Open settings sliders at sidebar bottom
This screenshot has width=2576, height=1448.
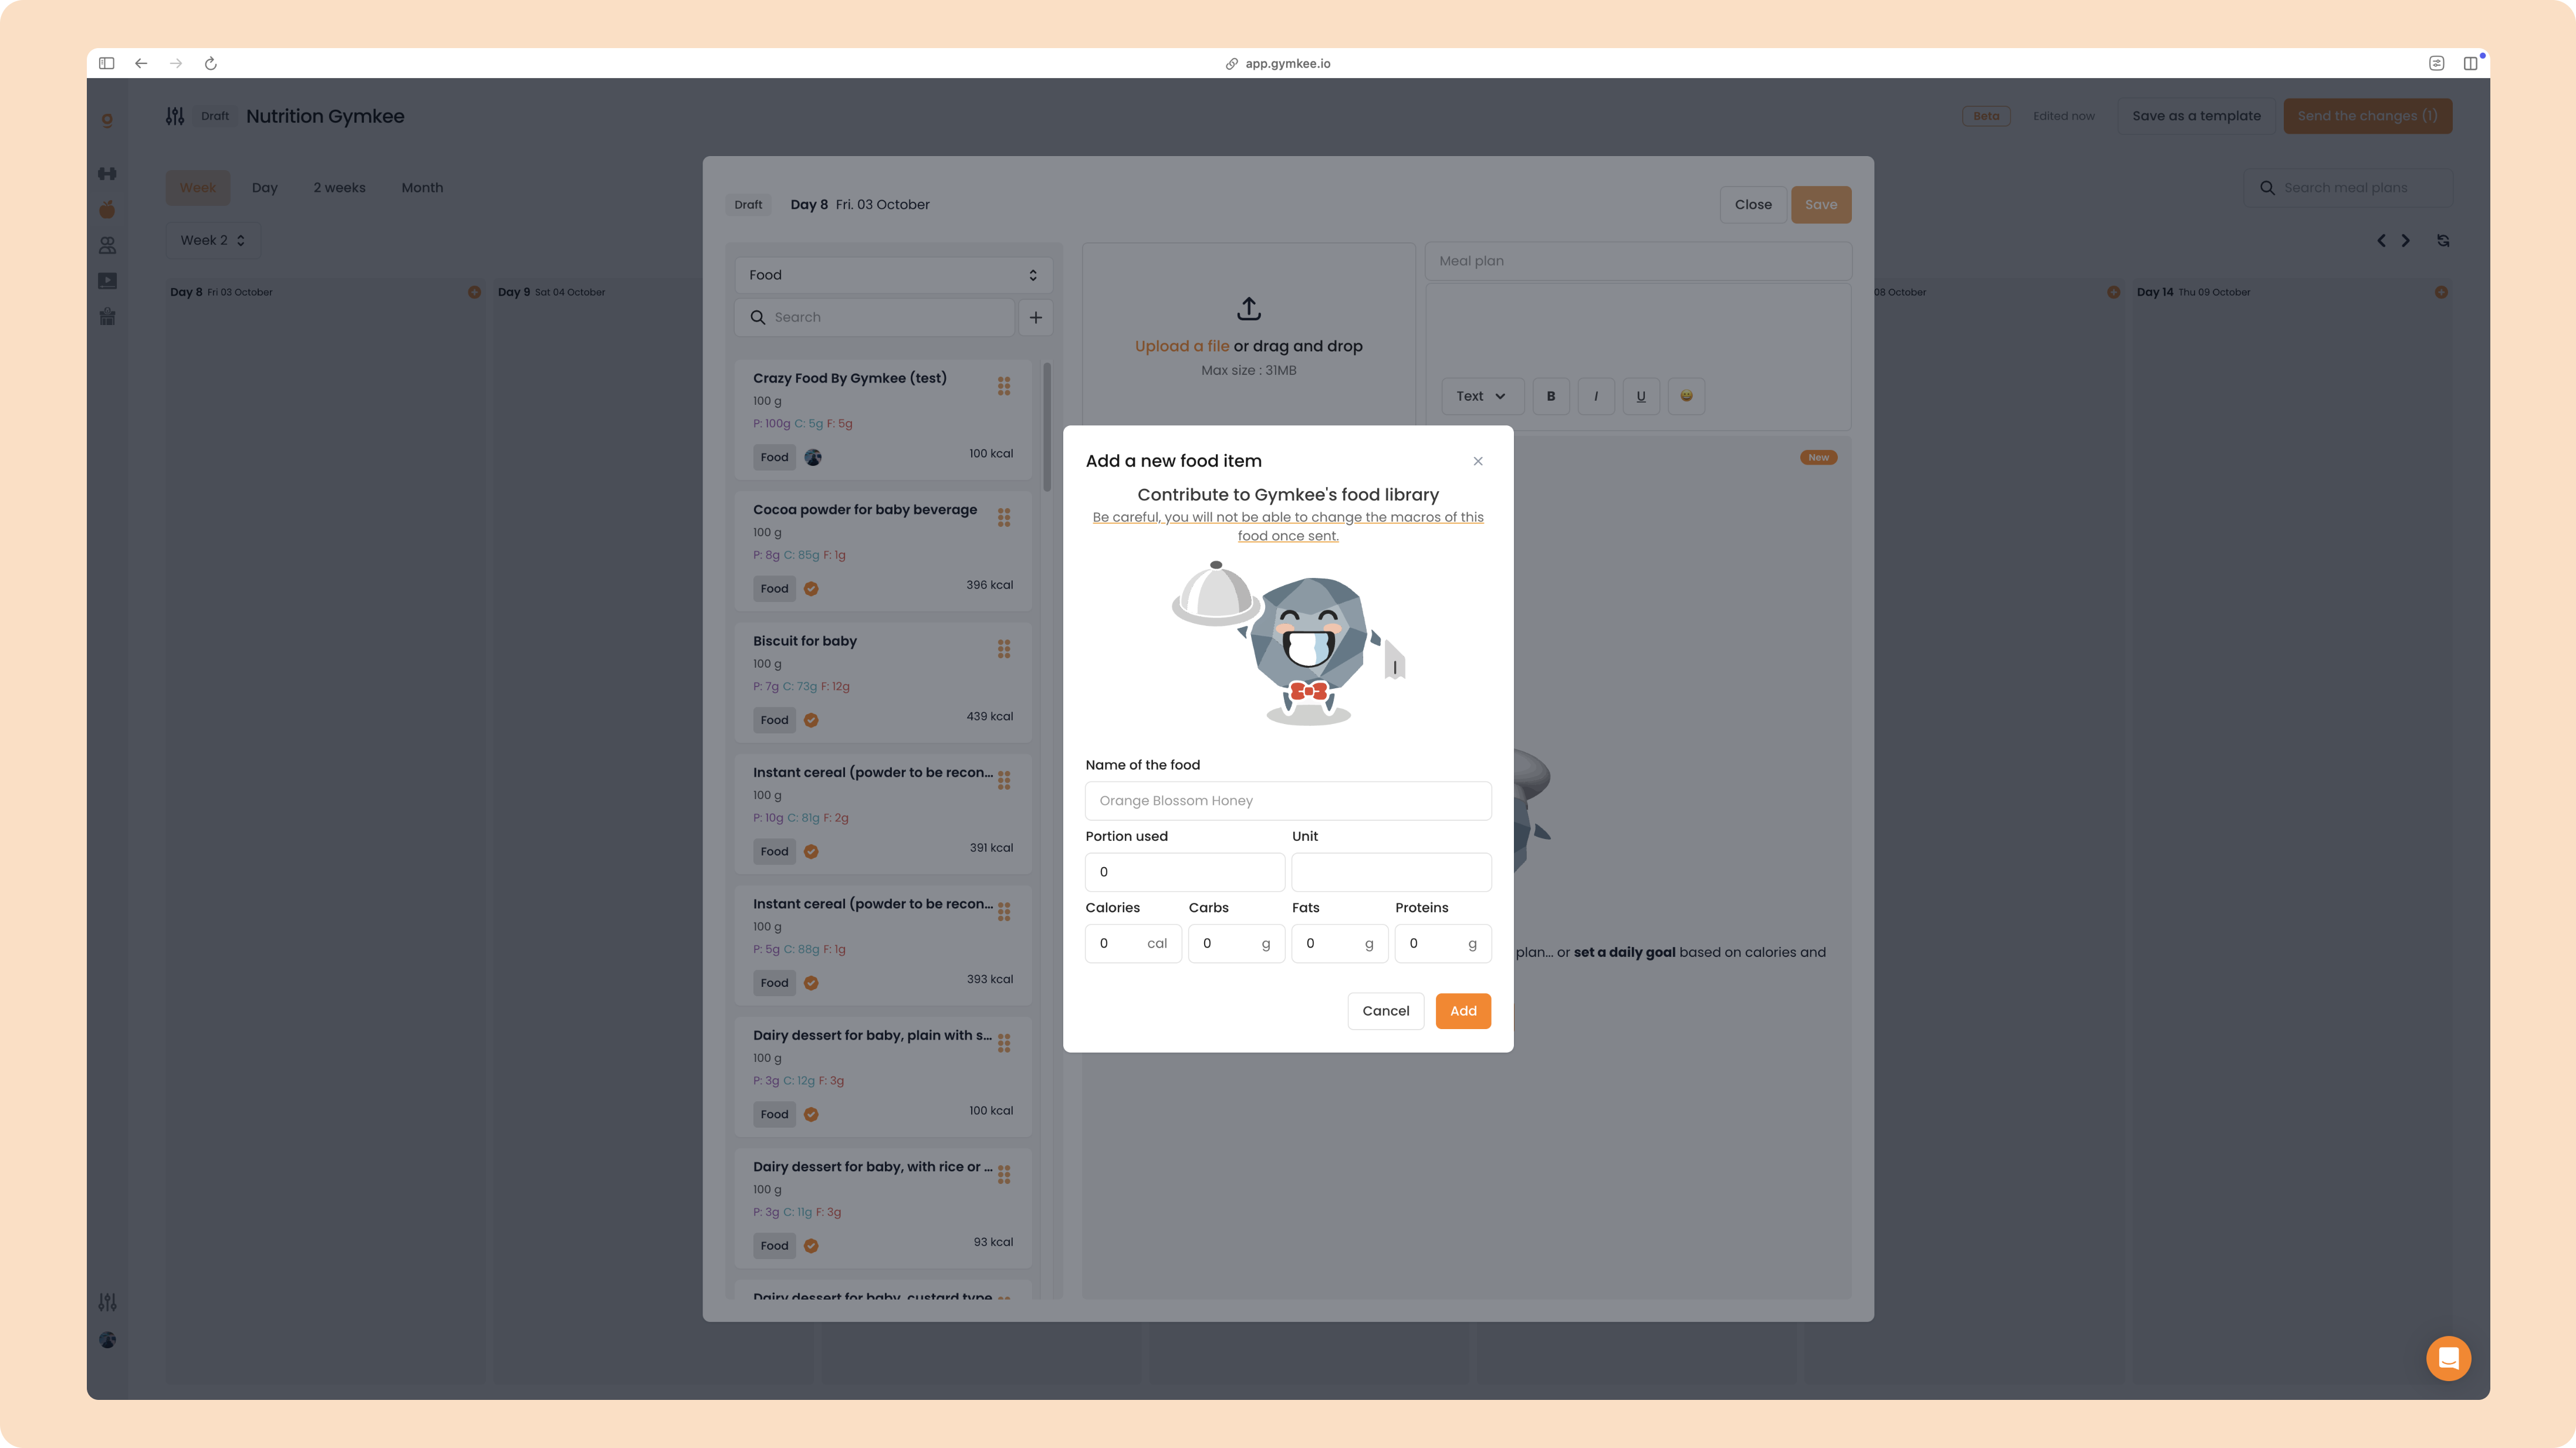click(107, 1302)
